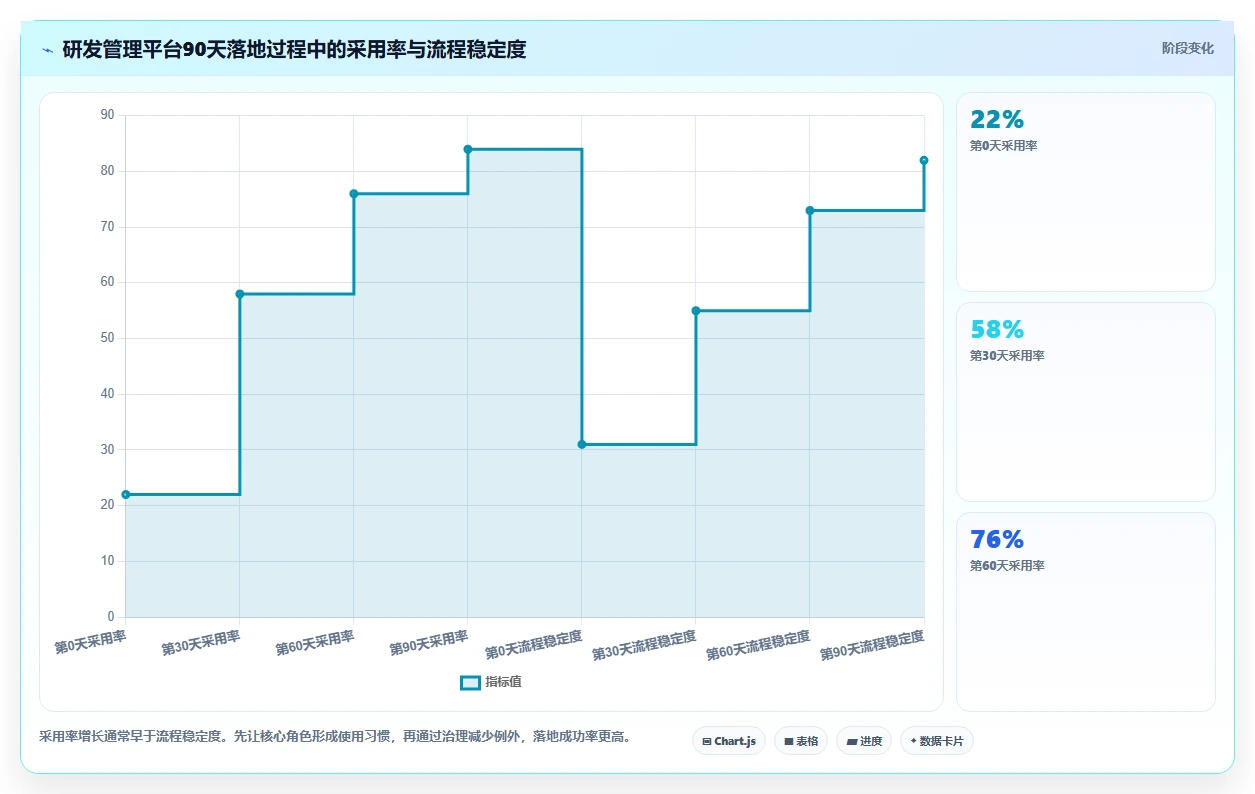Click the data point for 第0天流程稳定度
The width and height of the screenshot is (1255, 794).
click(582, 444)
